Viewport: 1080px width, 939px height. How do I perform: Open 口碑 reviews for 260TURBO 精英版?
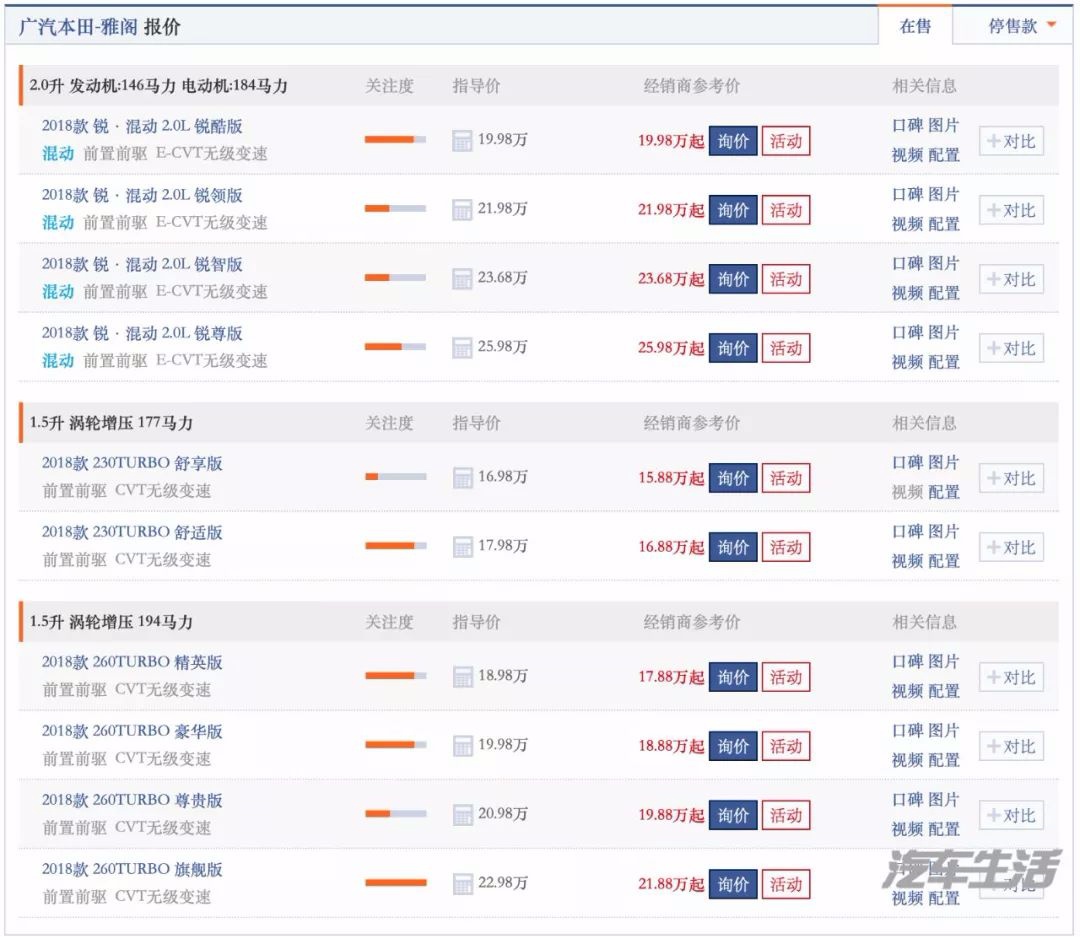point(907,661)
